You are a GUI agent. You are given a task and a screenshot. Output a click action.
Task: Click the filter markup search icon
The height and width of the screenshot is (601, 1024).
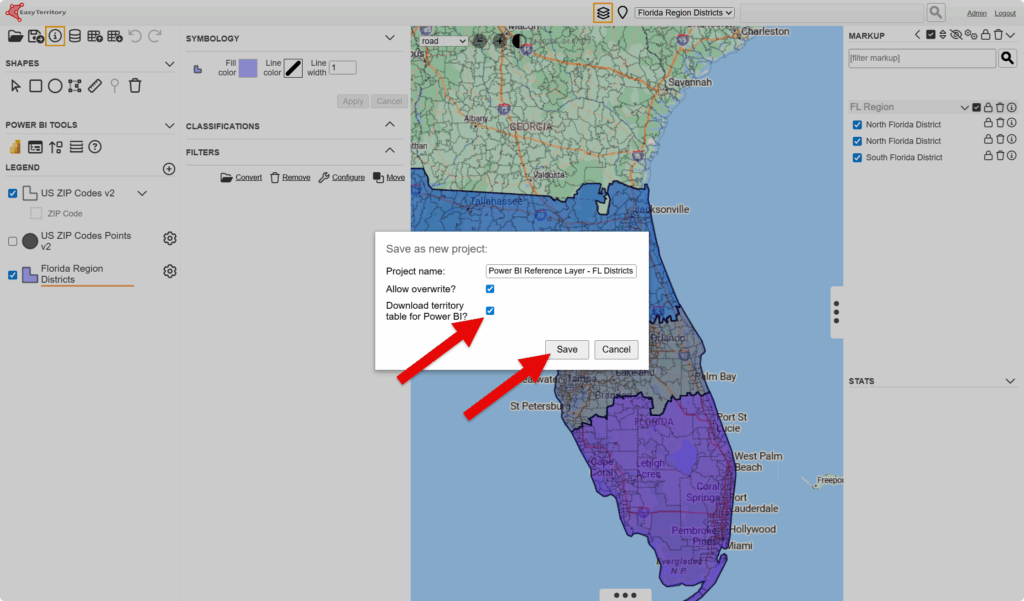[x=1008, y=58]
